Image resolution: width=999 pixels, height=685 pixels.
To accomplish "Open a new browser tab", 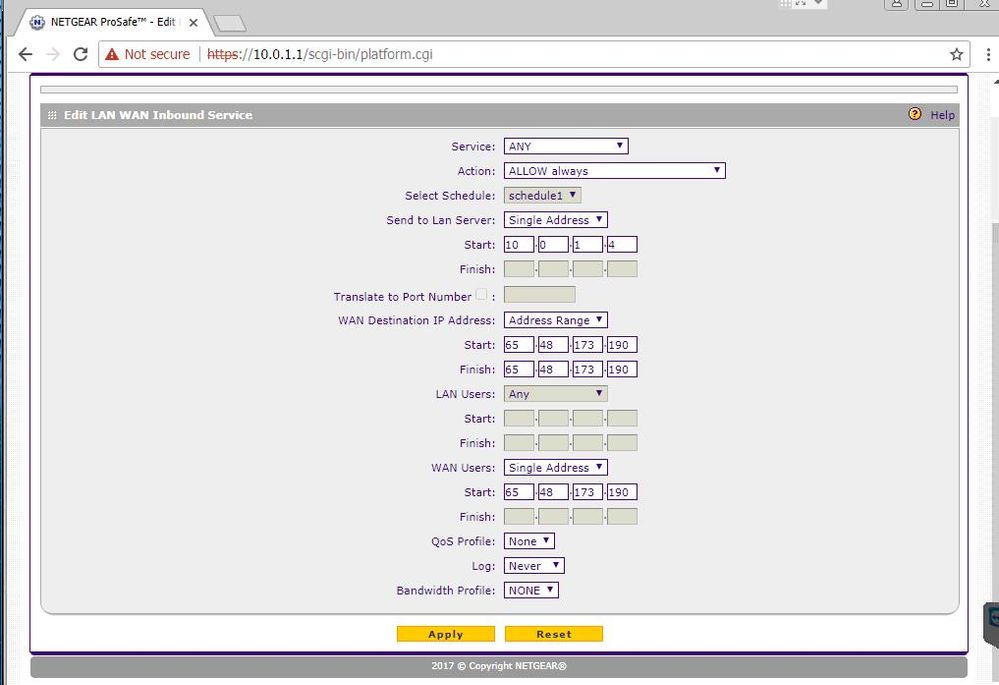I will click(229, 23).
